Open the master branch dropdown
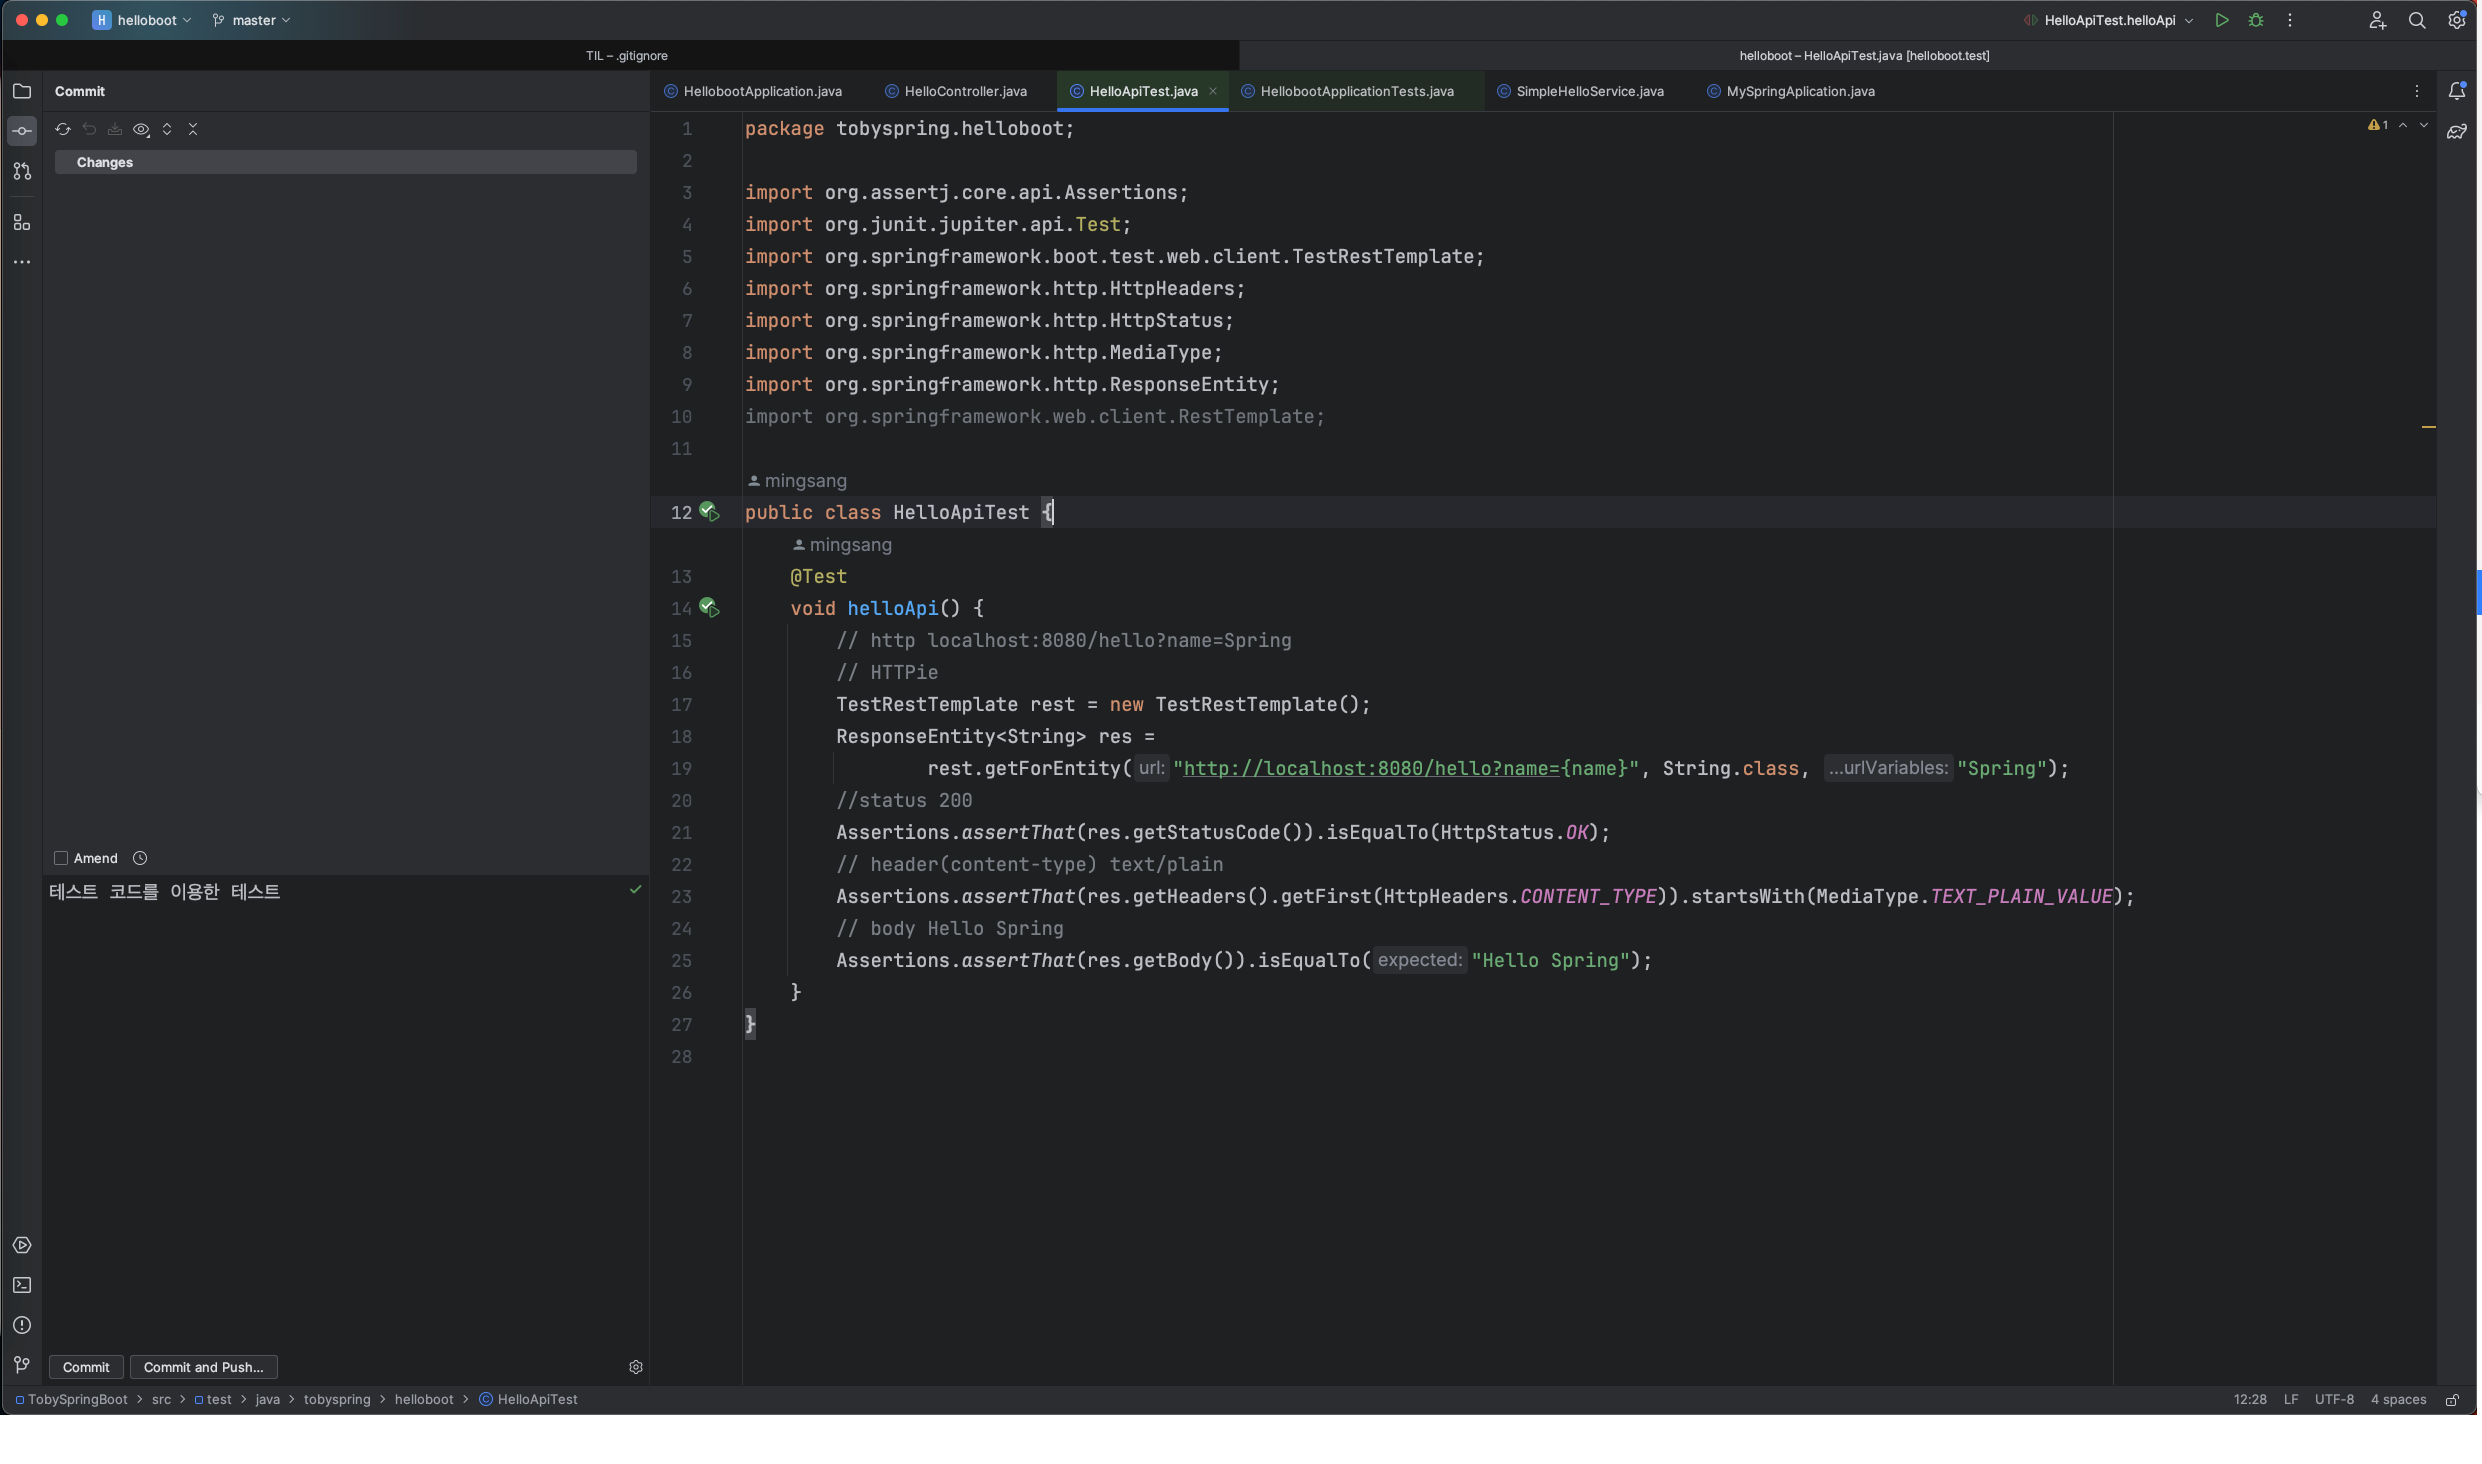Viewport: 2482px width, 1464px height. click(252, 20)
